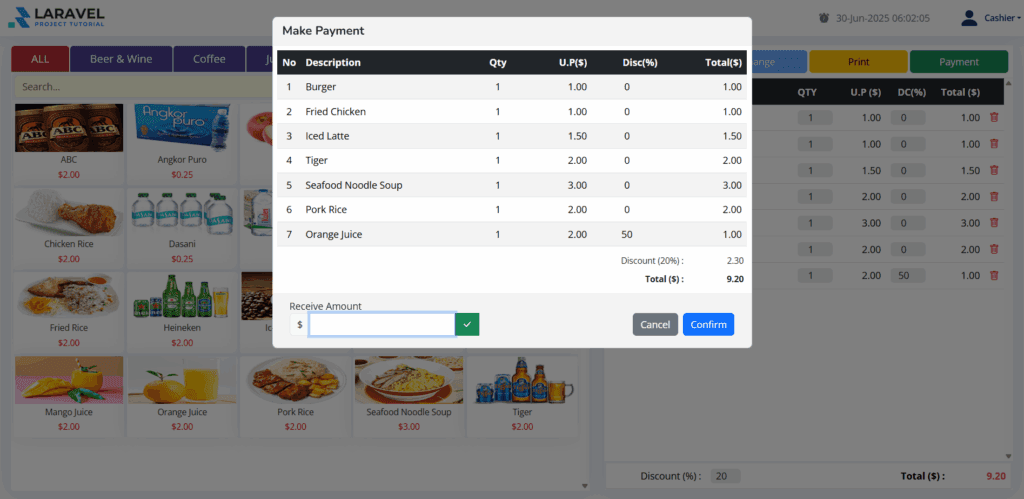Viewport: 1024px width, 499px height.
Task: Click the Laravel Project Tutorial logo
Action: point(56,18)
